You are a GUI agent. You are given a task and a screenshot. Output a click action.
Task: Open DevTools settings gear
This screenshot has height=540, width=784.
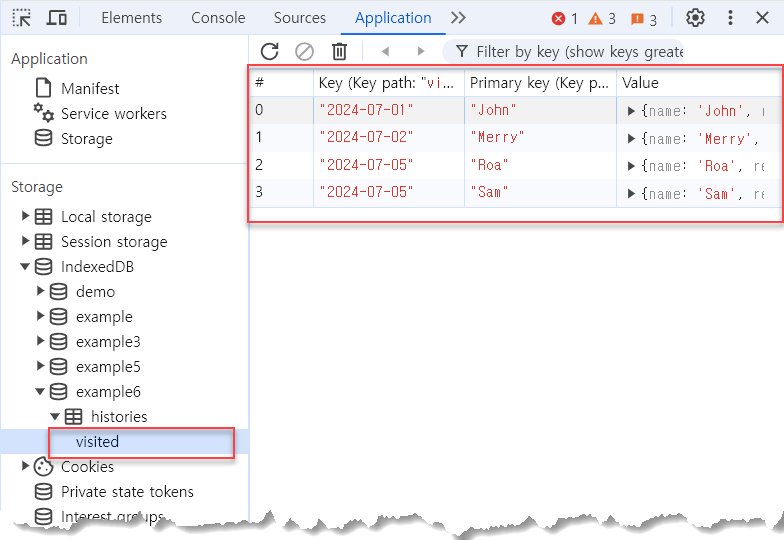695,18
